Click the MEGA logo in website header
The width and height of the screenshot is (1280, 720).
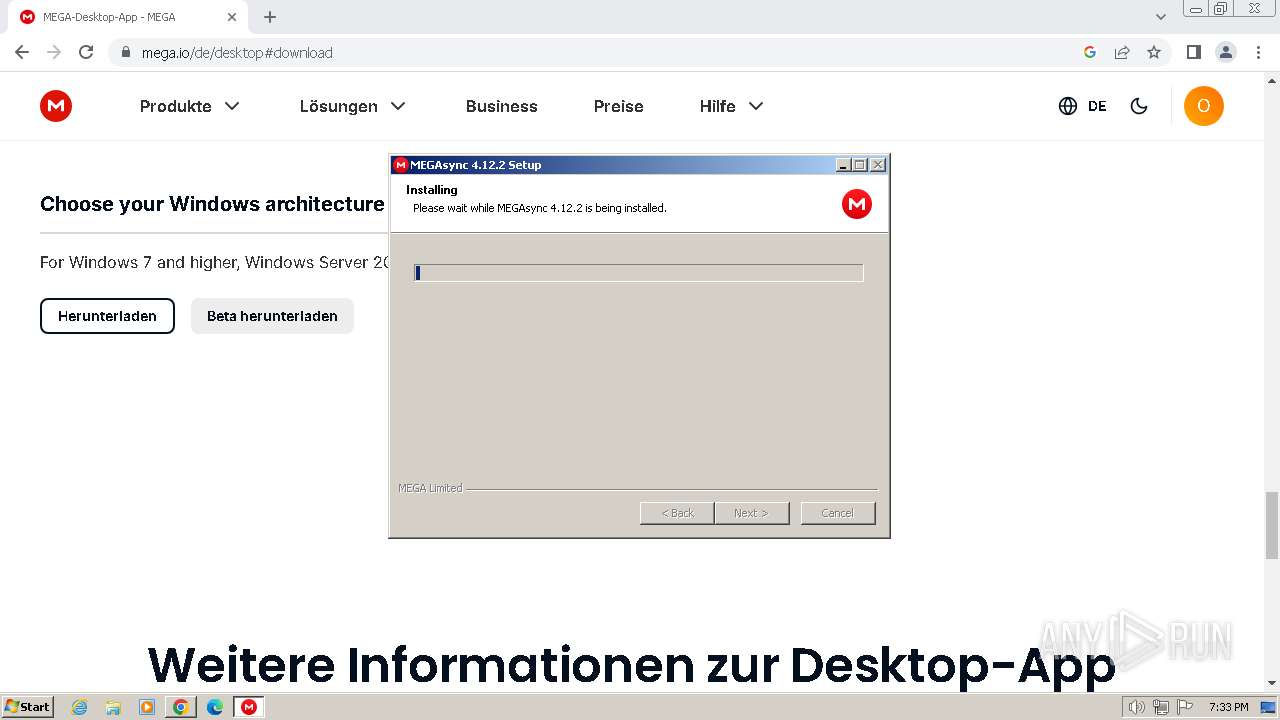click(x=56, y=106)
